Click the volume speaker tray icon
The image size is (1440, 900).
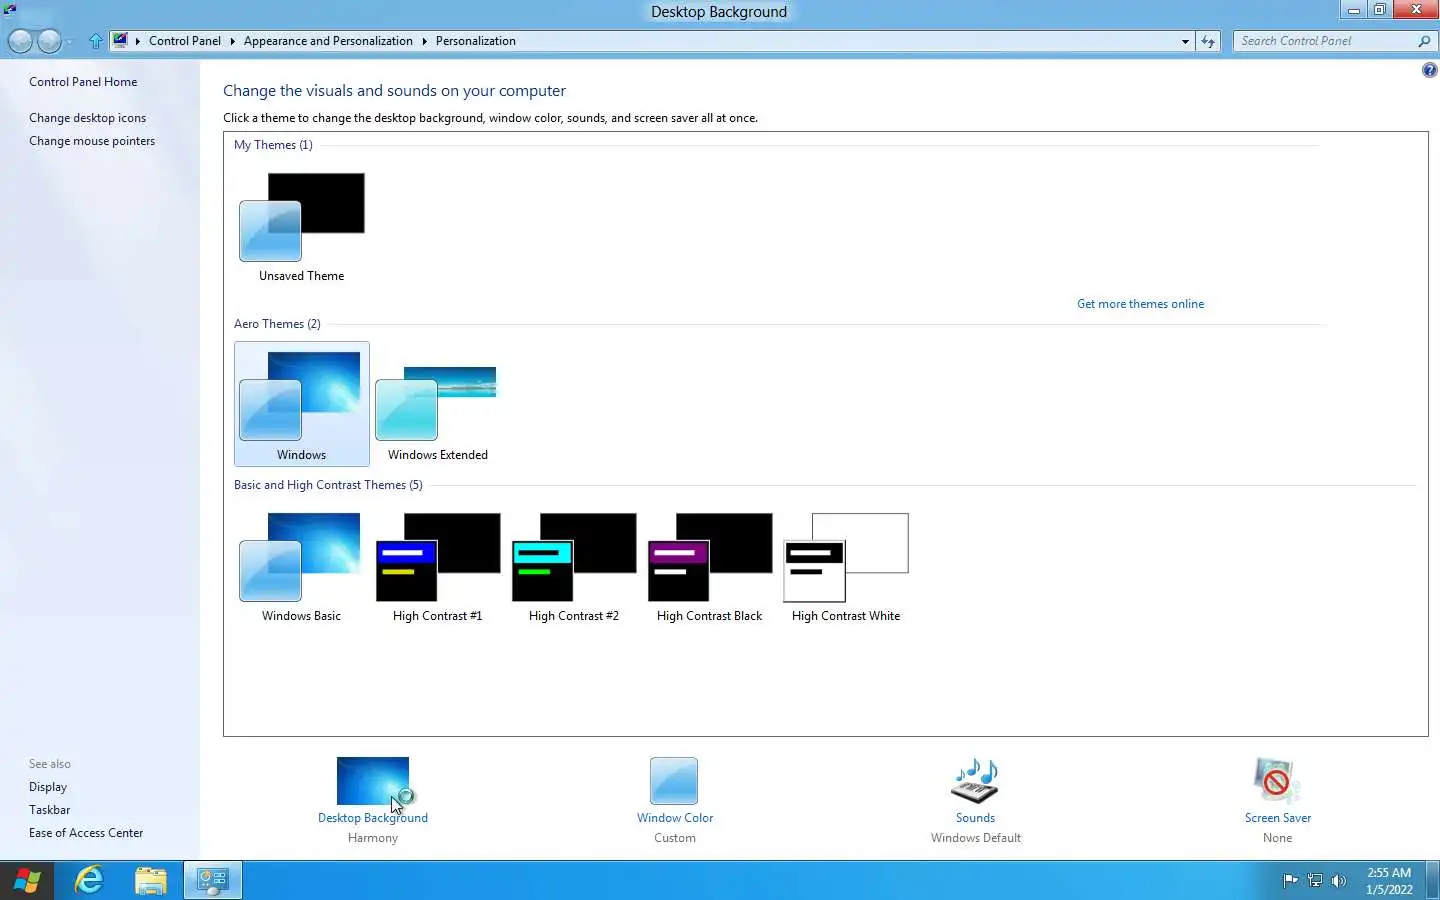[1339, 881]
